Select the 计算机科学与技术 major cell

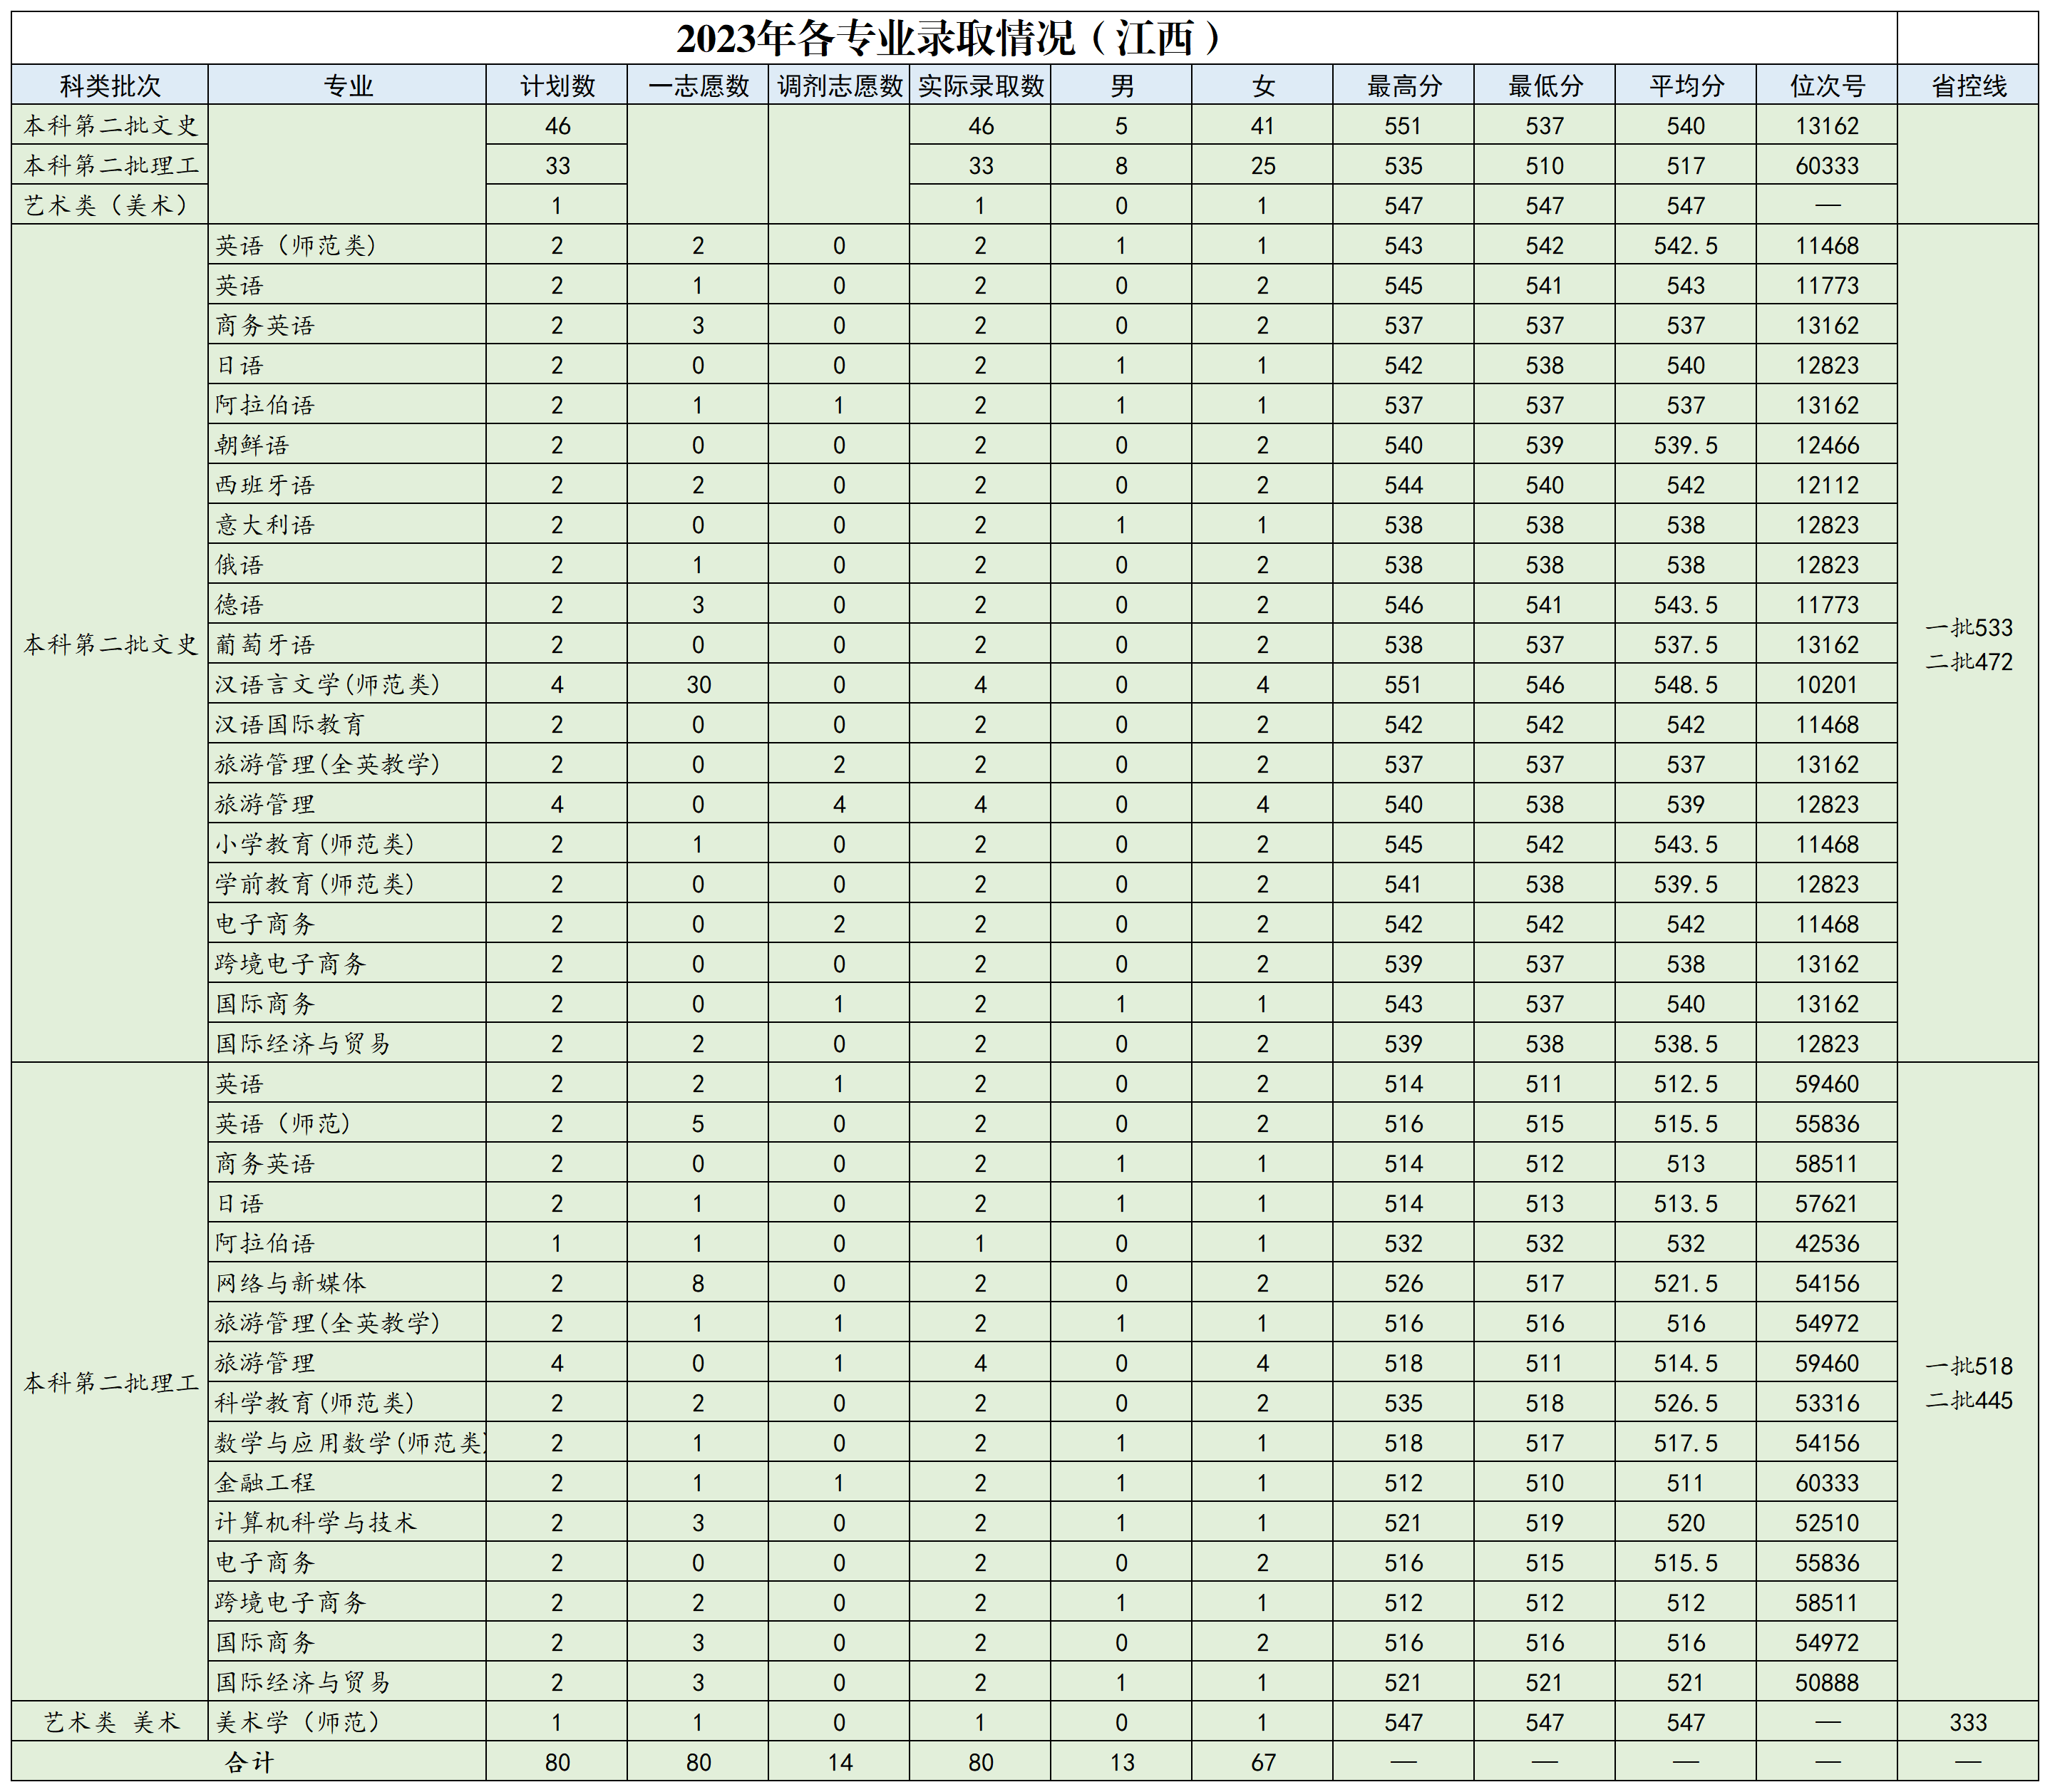click(315, 1523)
